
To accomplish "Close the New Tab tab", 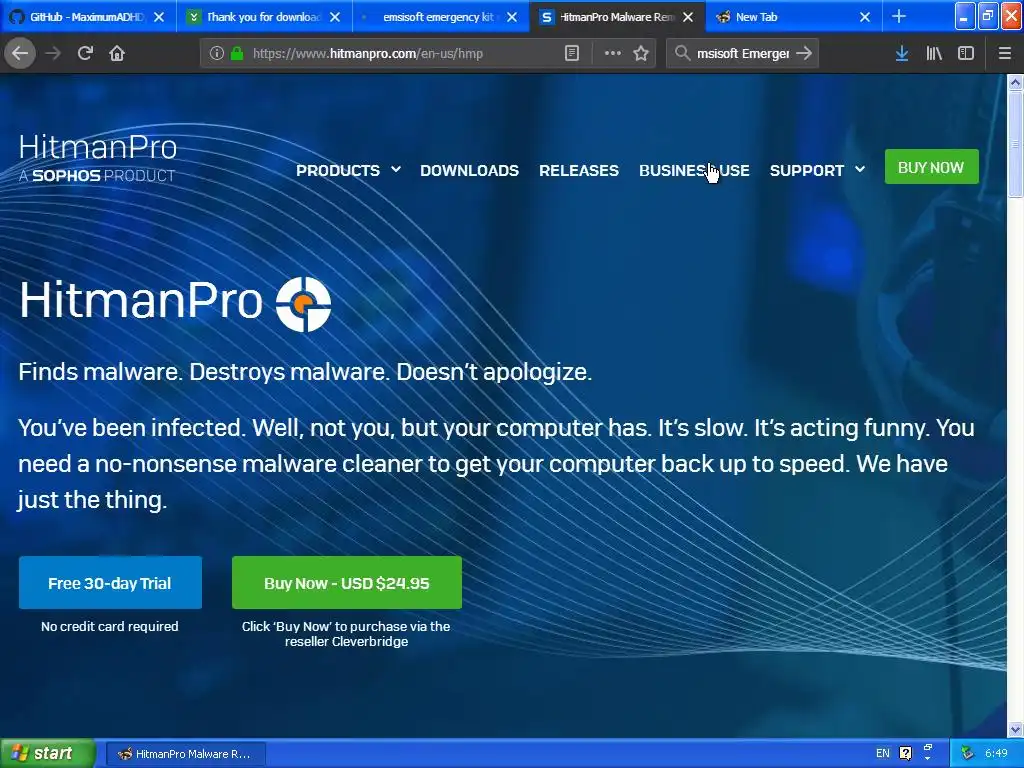I will [x=865, y=17].
